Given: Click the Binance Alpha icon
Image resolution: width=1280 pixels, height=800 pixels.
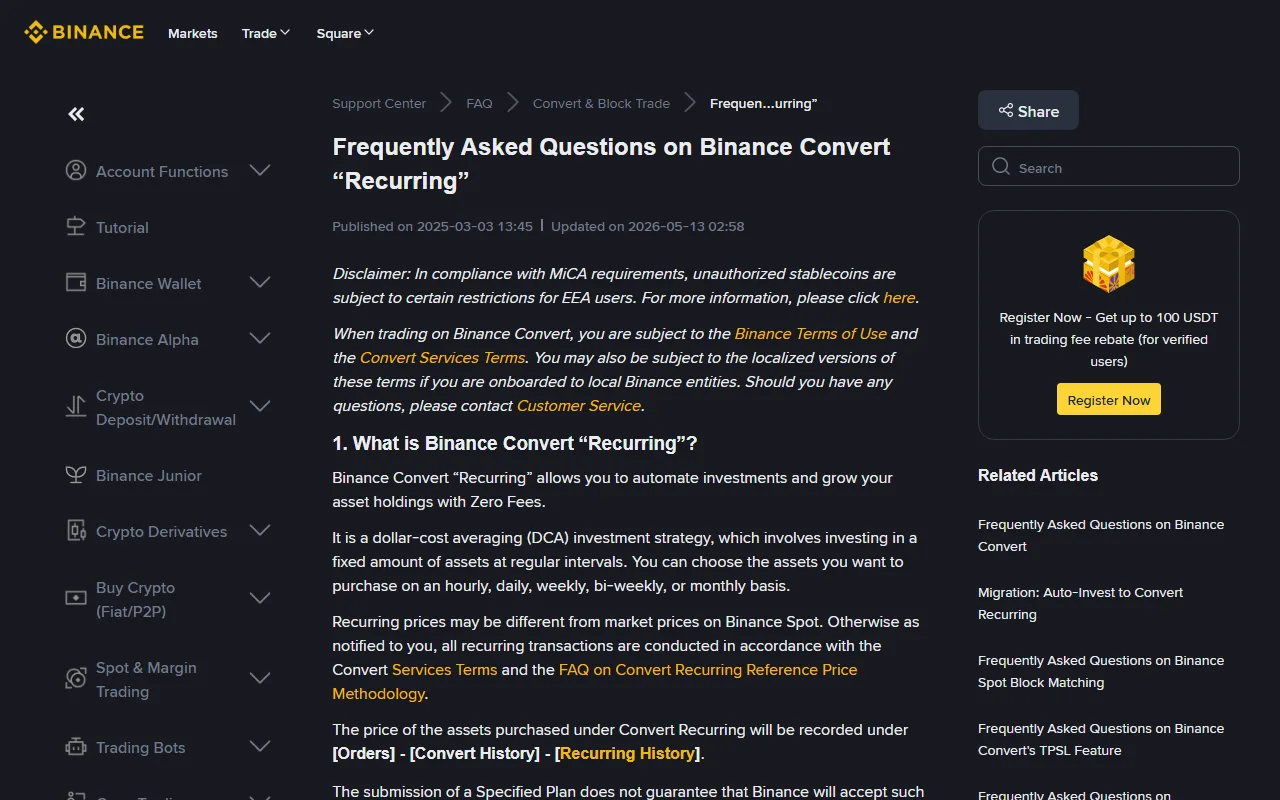Looking at the screenshot, I should point(76,338).
